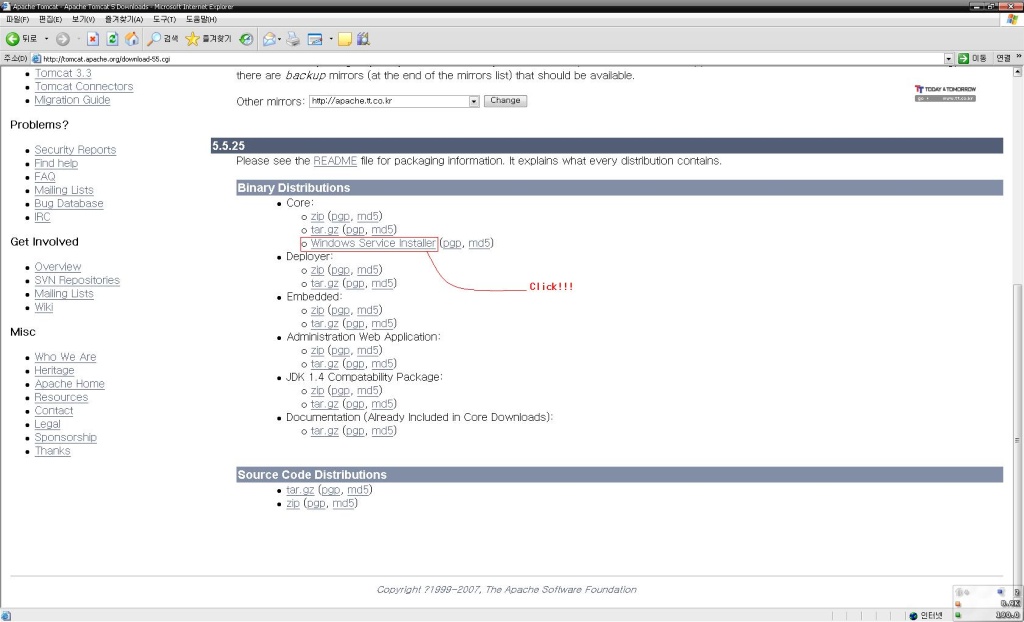Expand the Edit icon dropdown arrow
This screenshot has width=1024, height=622.
331,39
